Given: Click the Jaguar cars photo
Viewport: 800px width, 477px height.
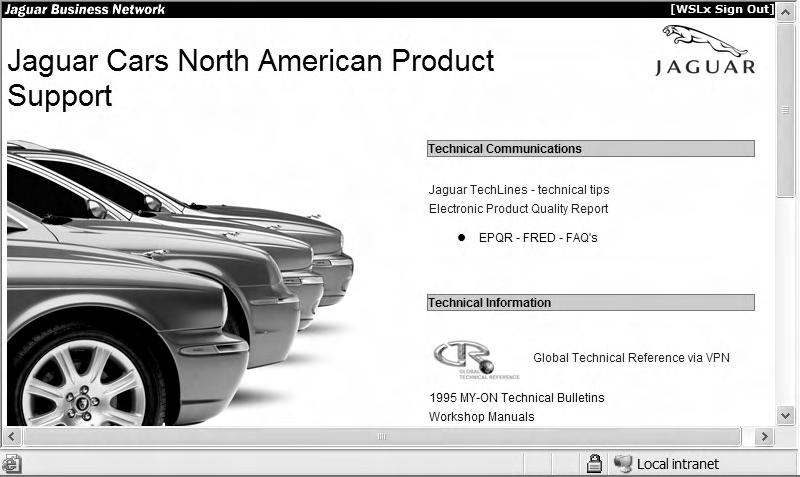Looking at the screenshot, I should click(x=180, y=283).
